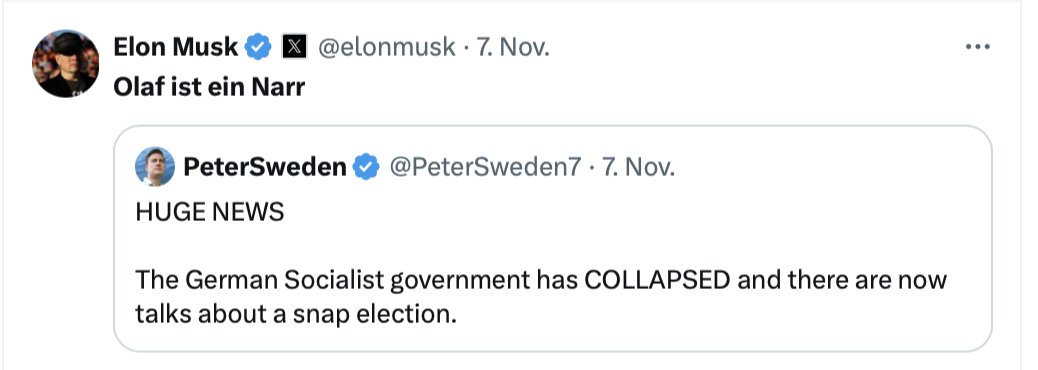Click the PeterSweden display name
Viewport: 1038px width, 370px height.
pos(265,167)
